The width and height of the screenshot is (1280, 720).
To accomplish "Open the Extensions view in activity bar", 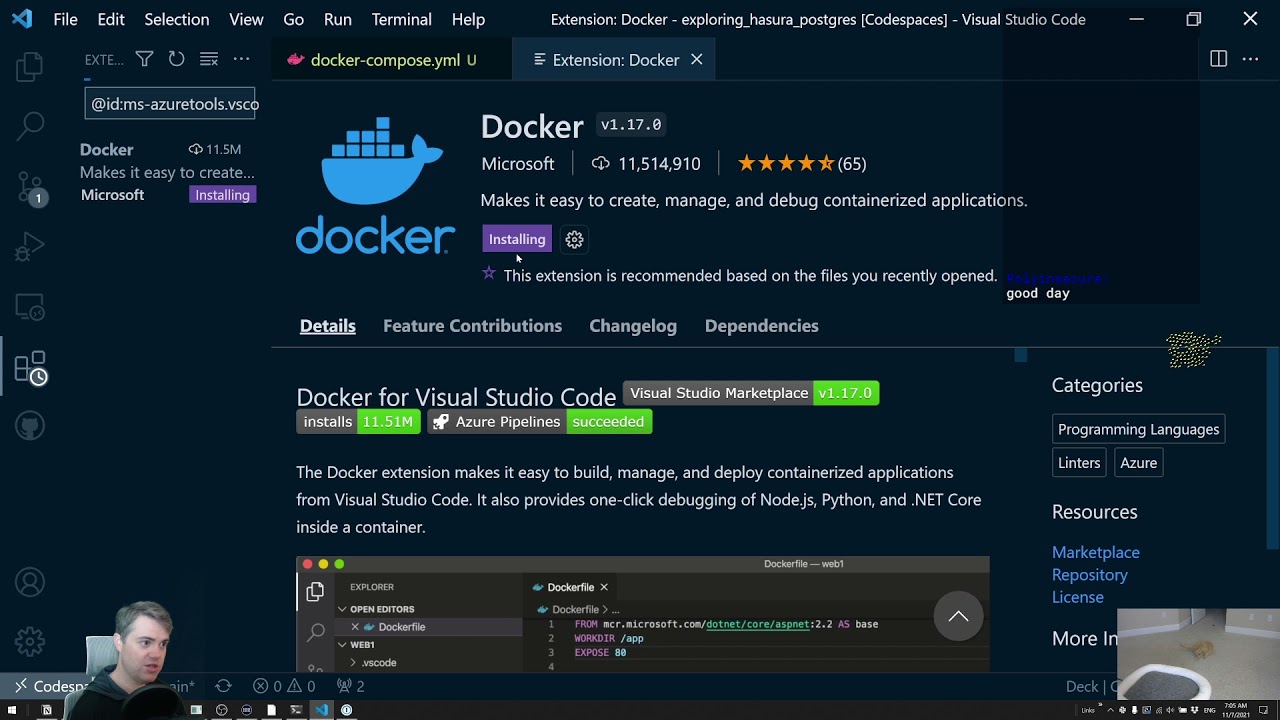I will click(30, 367).
